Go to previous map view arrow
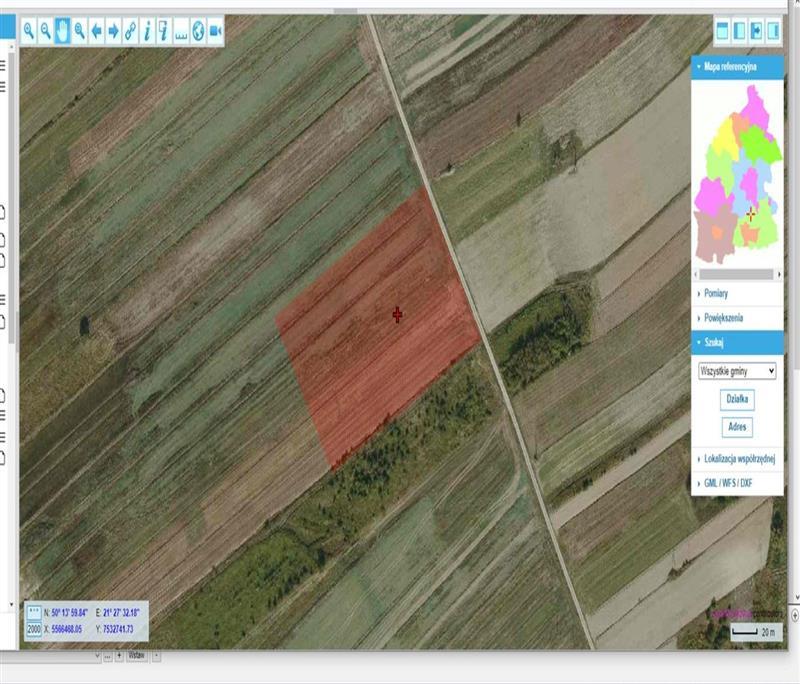The width and height of the screenshot is (800, 684). [x=97, y=31]
